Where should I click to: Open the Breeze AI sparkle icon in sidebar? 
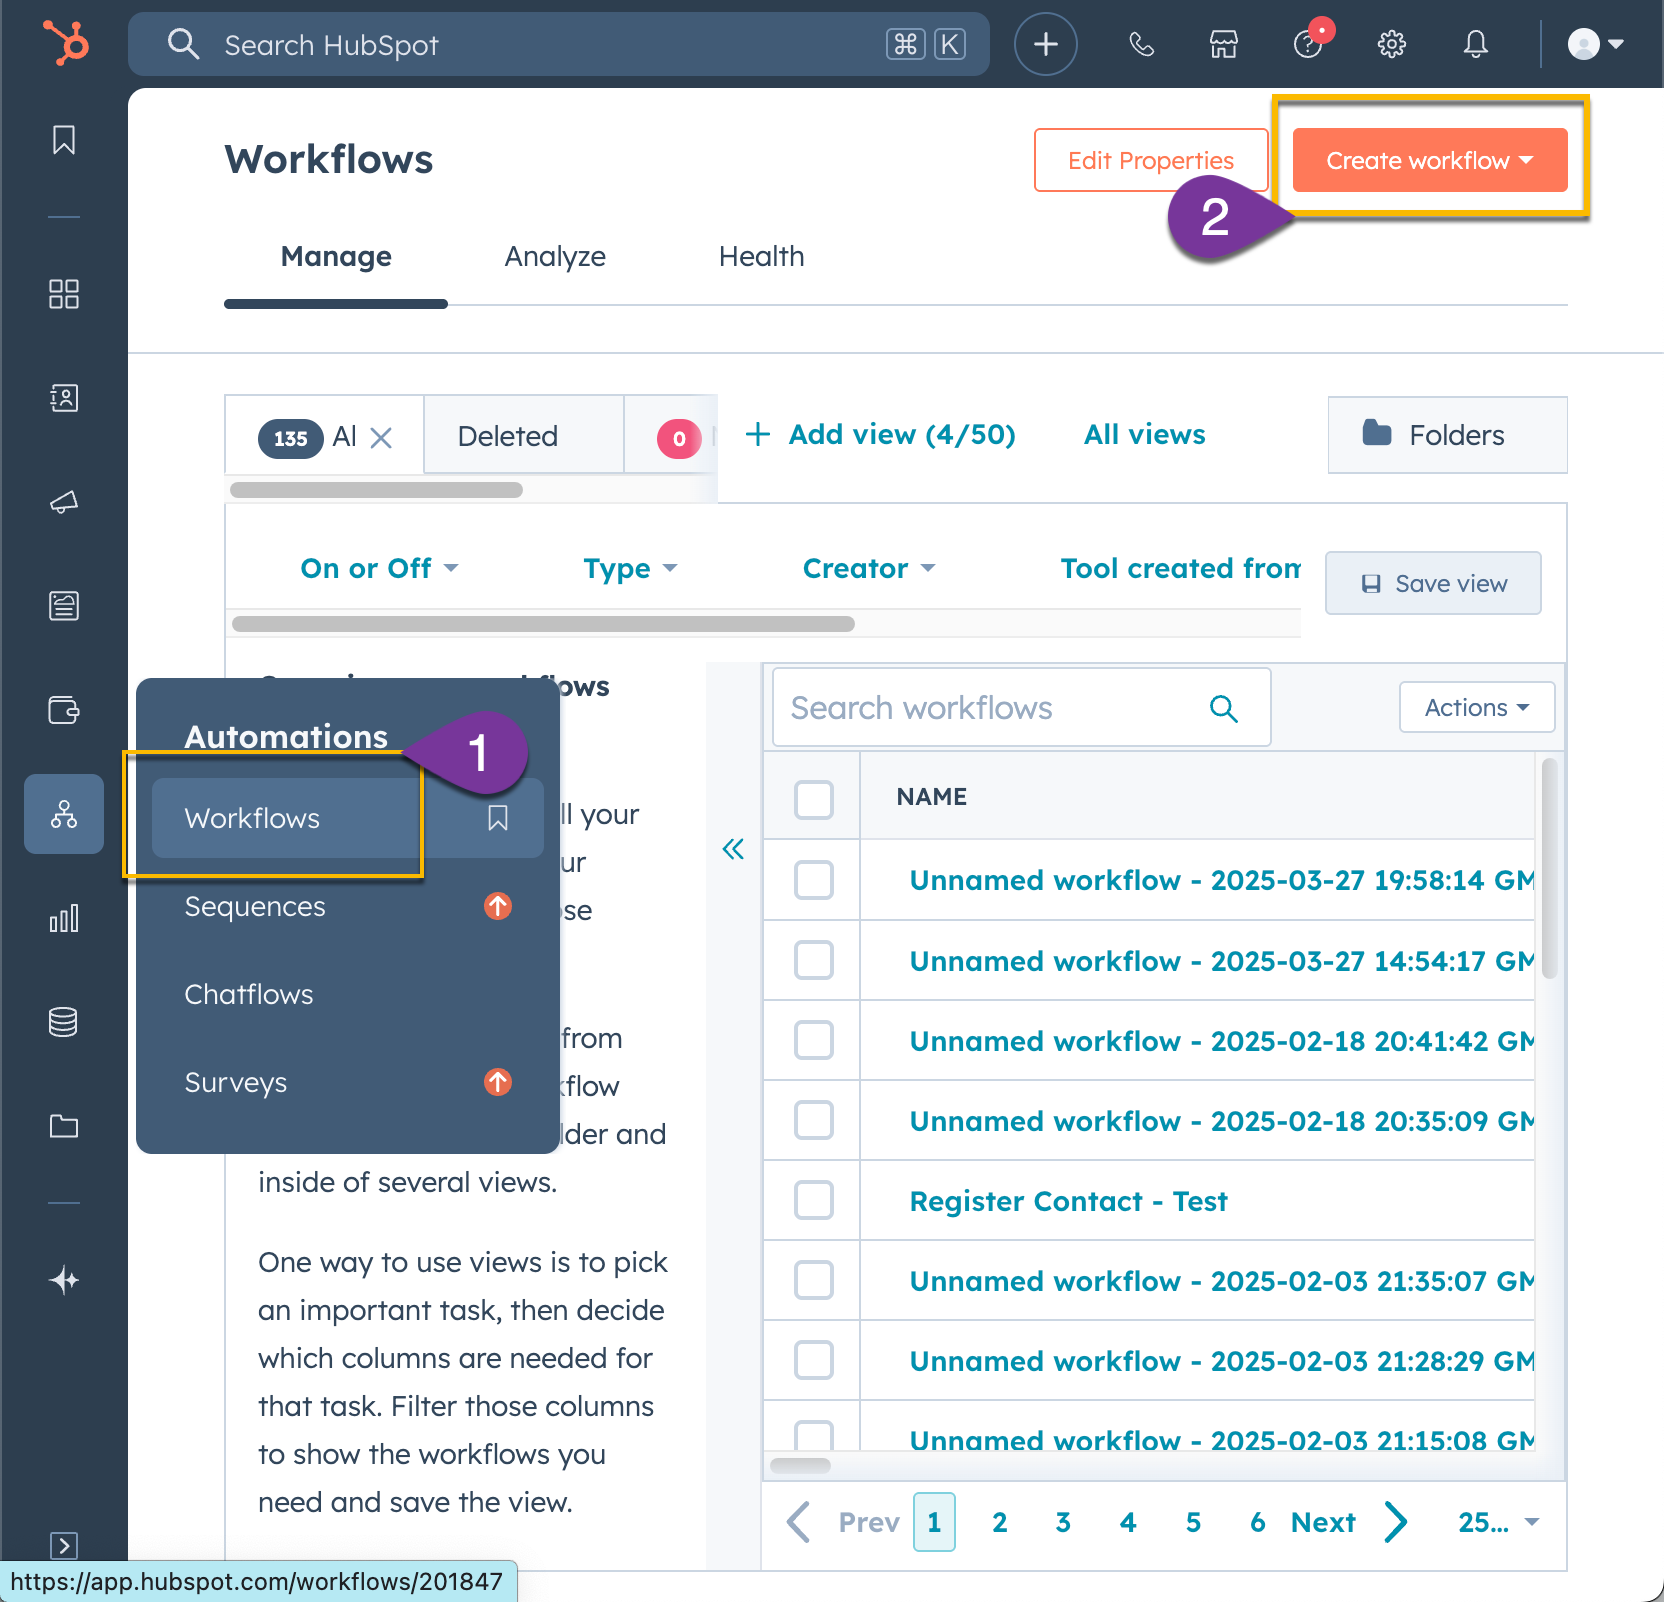64,1280
